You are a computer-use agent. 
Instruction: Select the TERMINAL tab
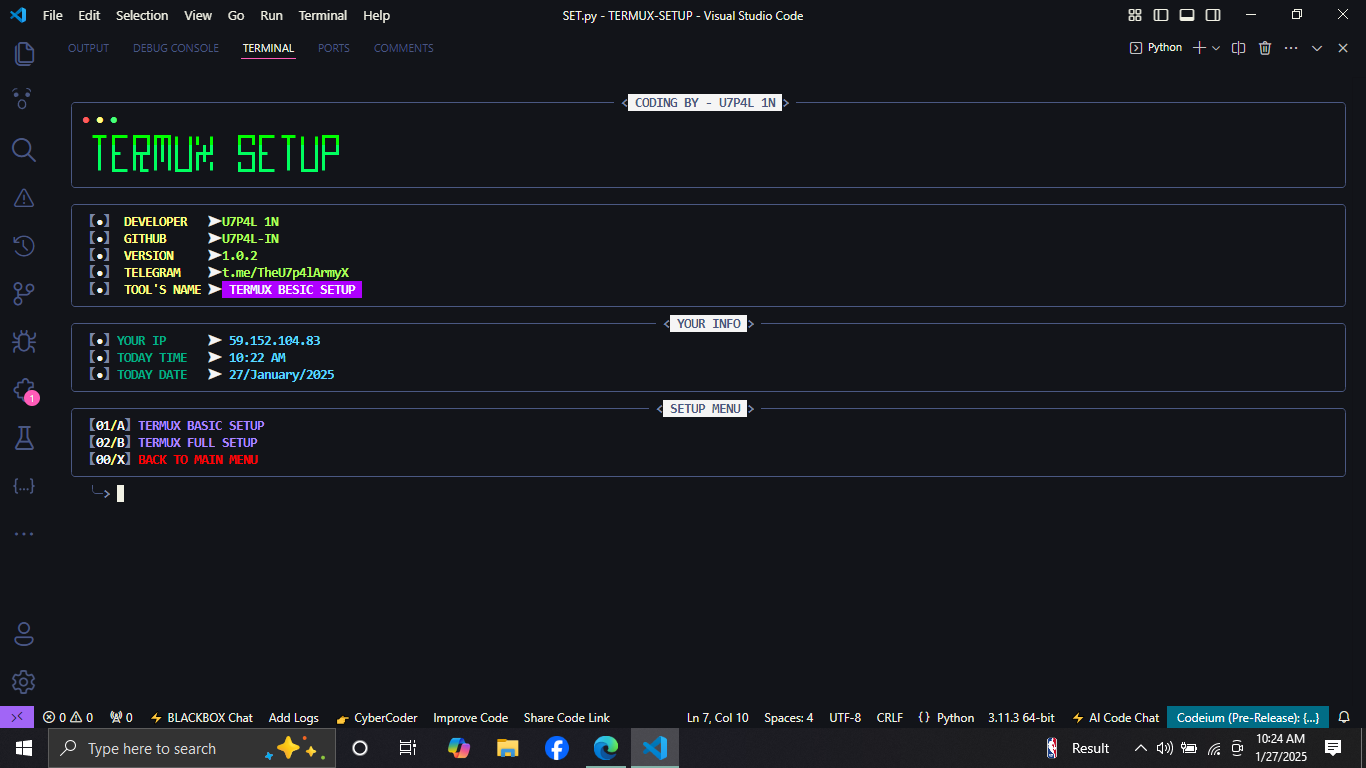click(268, 48)
